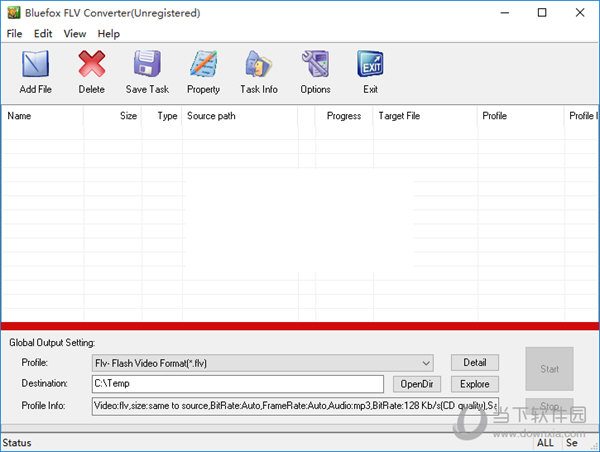Minimize the Bluefox FLV Converter window
600x452 pixels.
505,13
